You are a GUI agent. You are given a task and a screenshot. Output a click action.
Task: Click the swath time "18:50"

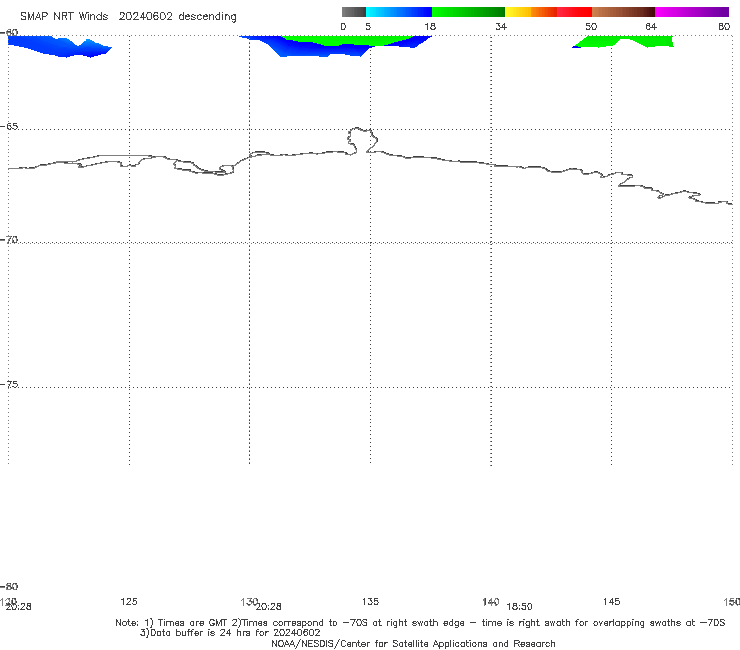click(519, 607)
